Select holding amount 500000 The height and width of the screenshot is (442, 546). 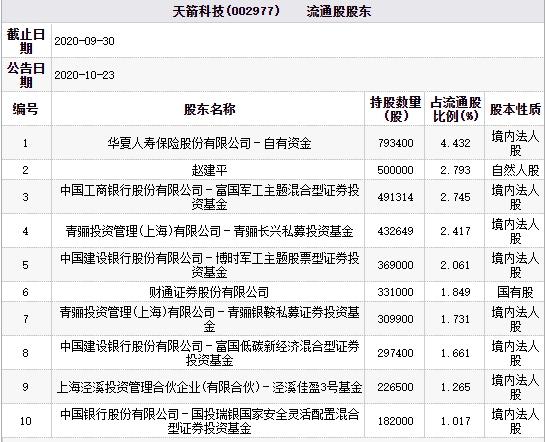click(395, 170)
